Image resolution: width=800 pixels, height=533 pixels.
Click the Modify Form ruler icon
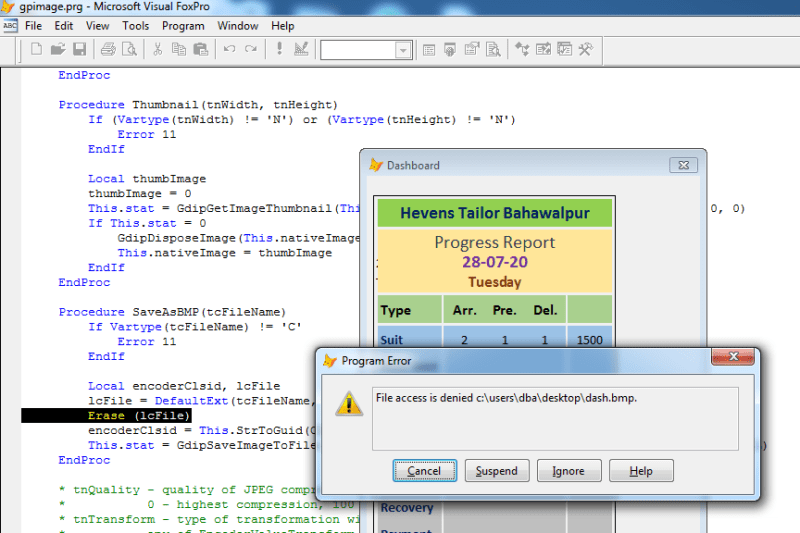coord(301,49)
